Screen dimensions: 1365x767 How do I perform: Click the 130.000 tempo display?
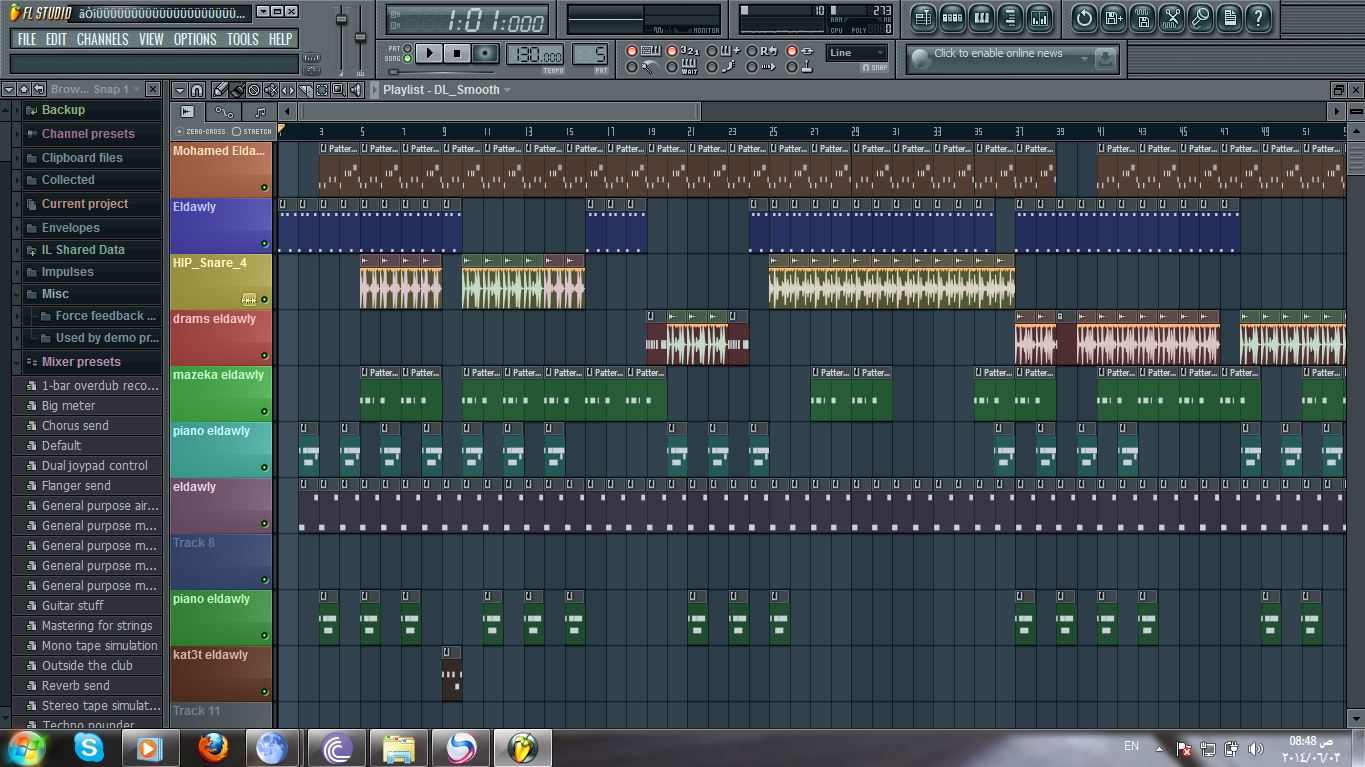point(534,54)
